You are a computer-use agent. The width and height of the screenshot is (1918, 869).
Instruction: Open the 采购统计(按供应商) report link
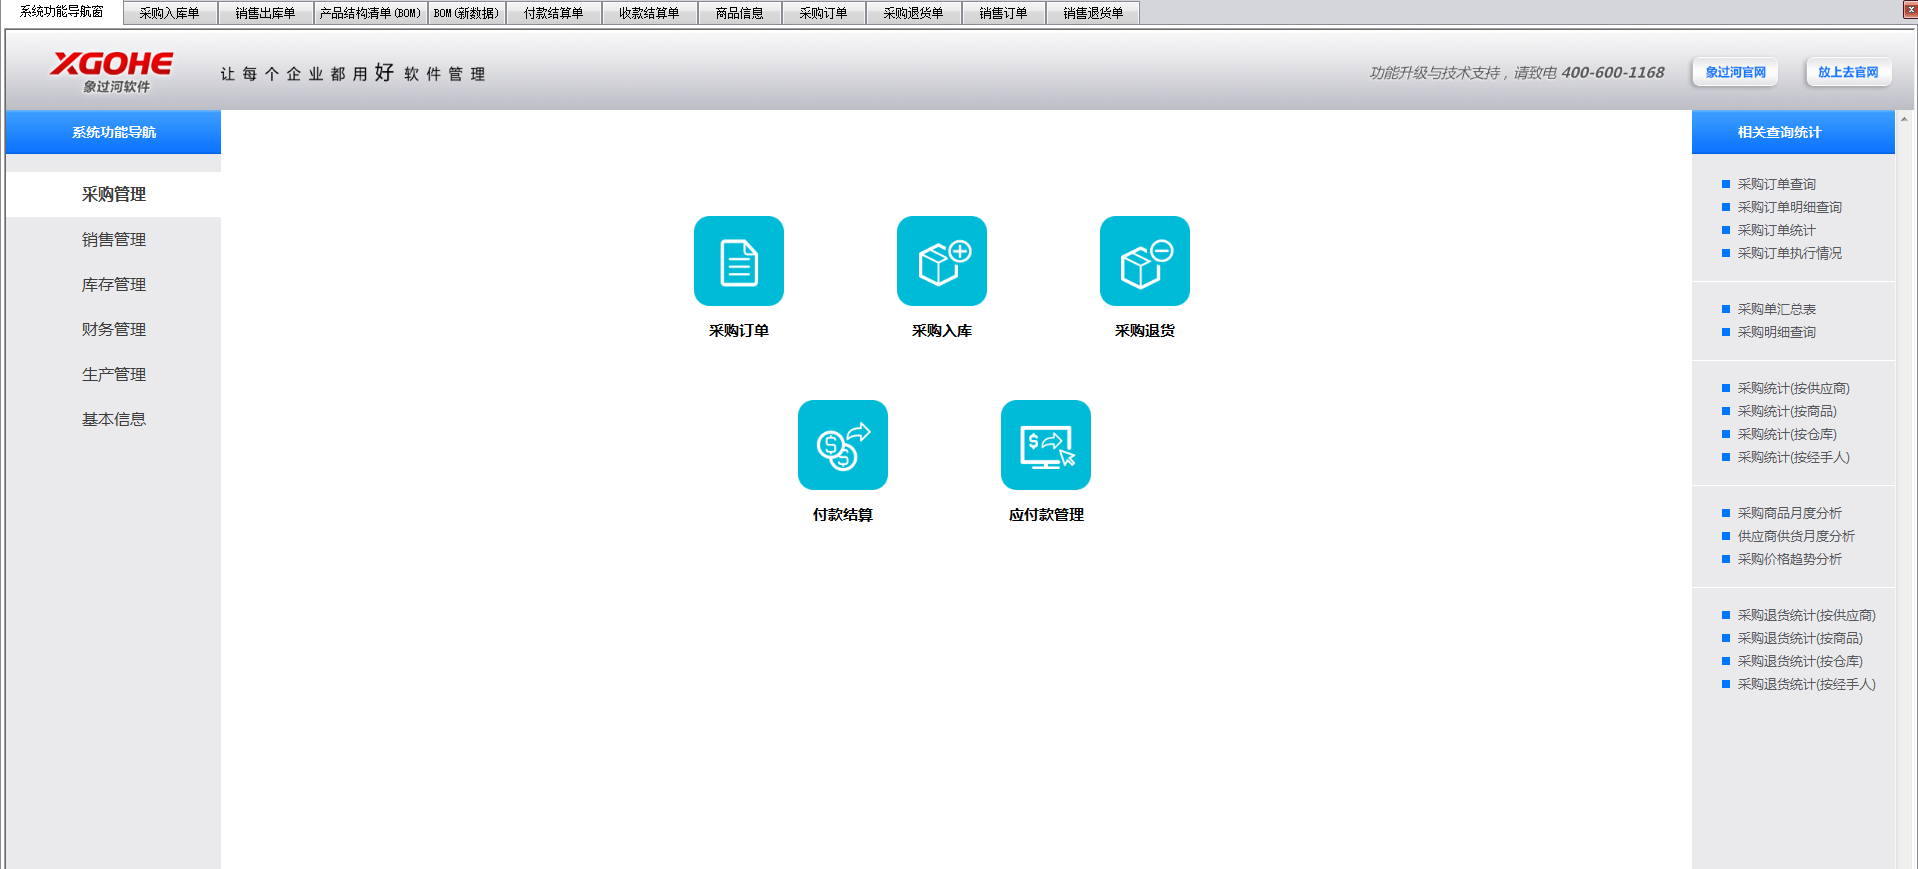coord(1793,388)
